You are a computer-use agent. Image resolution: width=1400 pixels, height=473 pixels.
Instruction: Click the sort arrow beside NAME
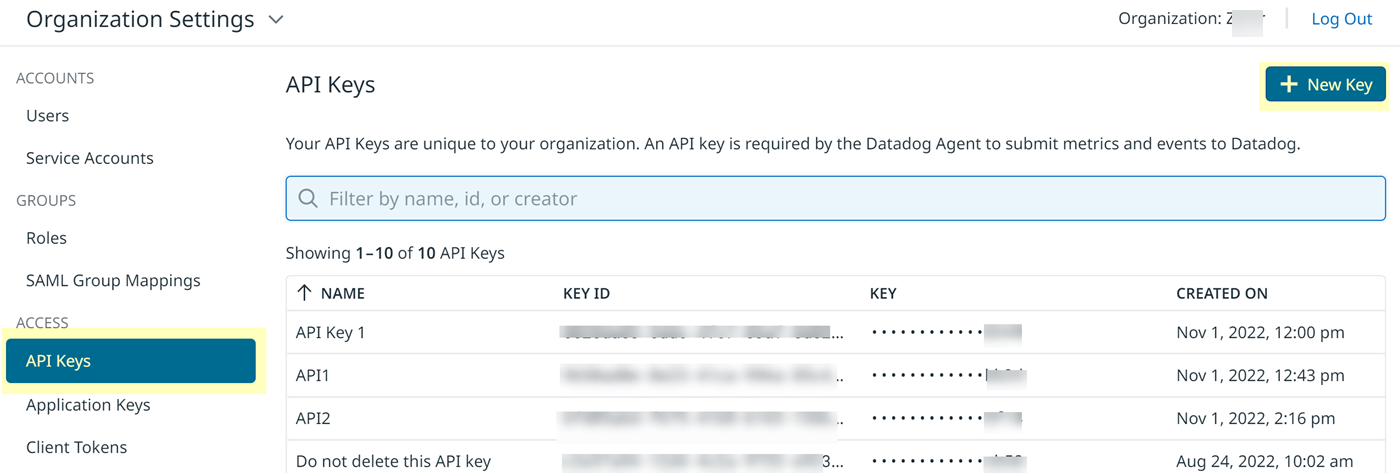[305, 293]
